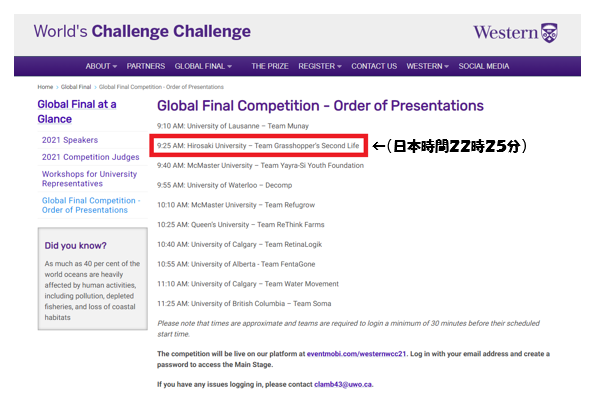
Task: Expand the ABOUT dropdown menu
Action: coord(101,66)
